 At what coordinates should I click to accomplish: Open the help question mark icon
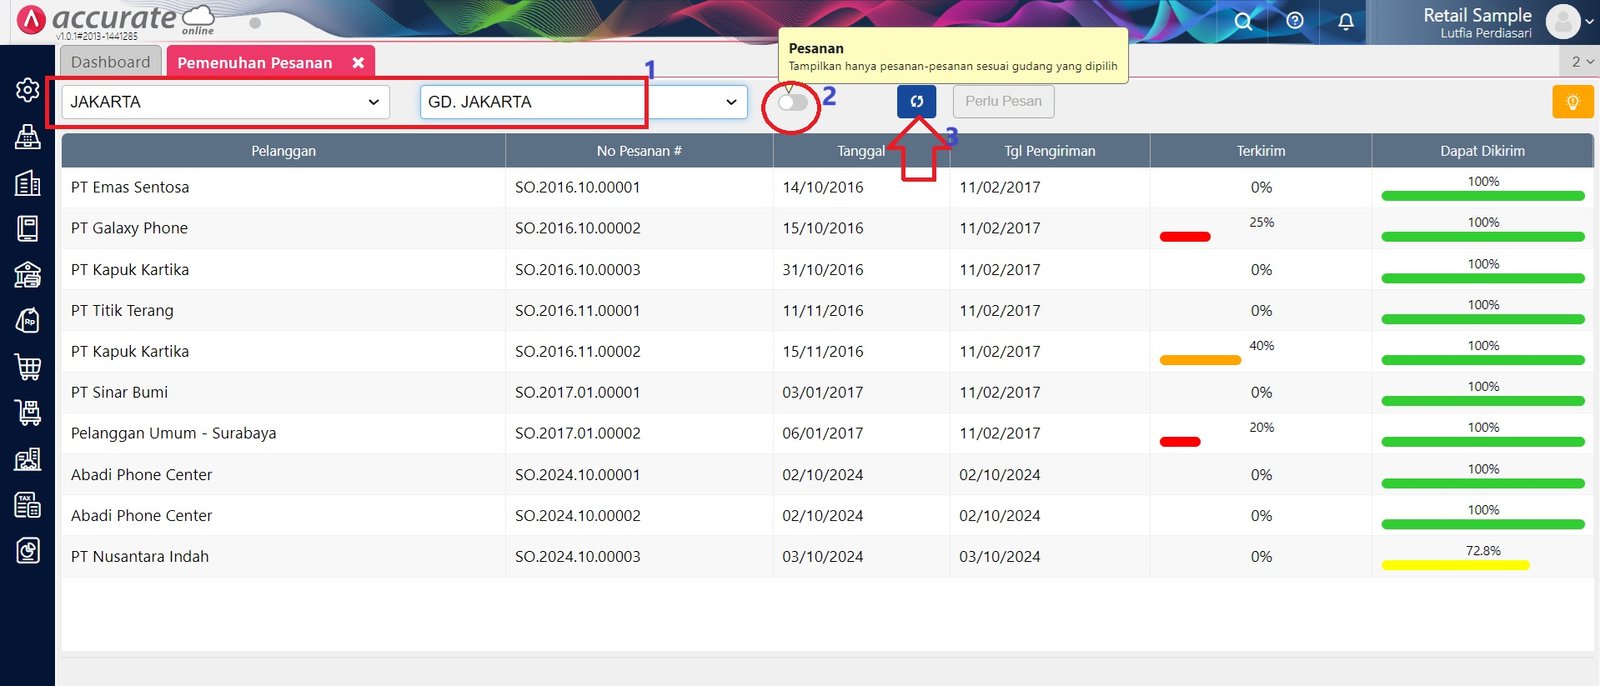pos(1295,21)
